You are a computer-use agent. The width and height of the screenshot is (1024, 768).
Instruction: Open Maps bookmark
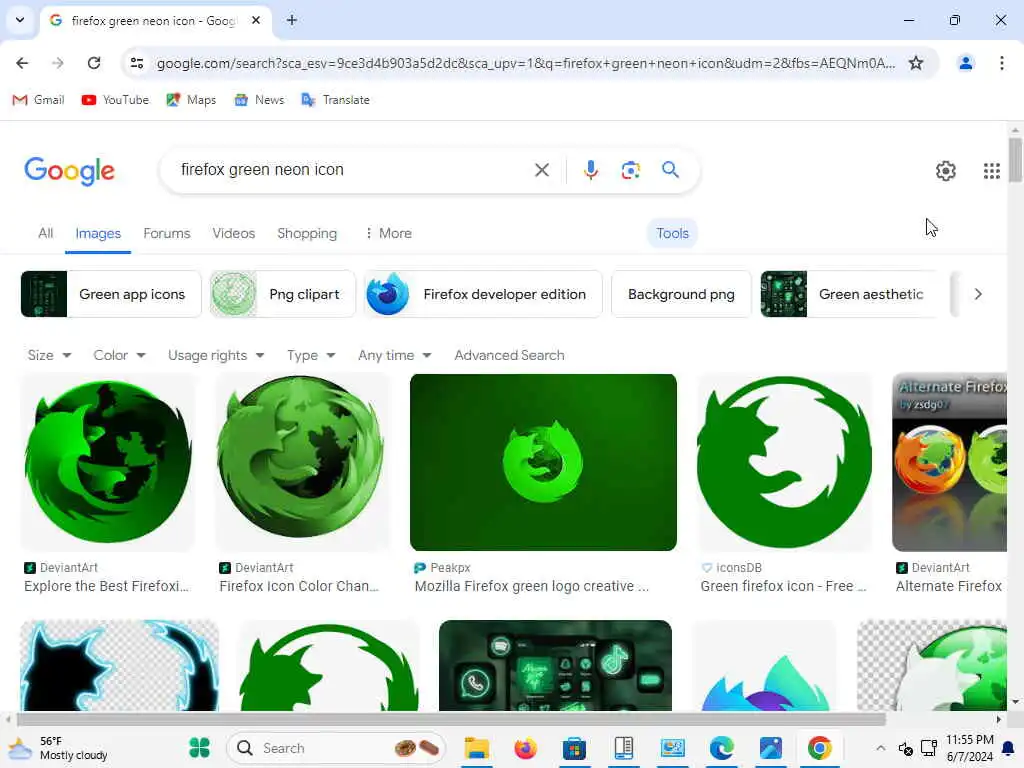point(191,100)
